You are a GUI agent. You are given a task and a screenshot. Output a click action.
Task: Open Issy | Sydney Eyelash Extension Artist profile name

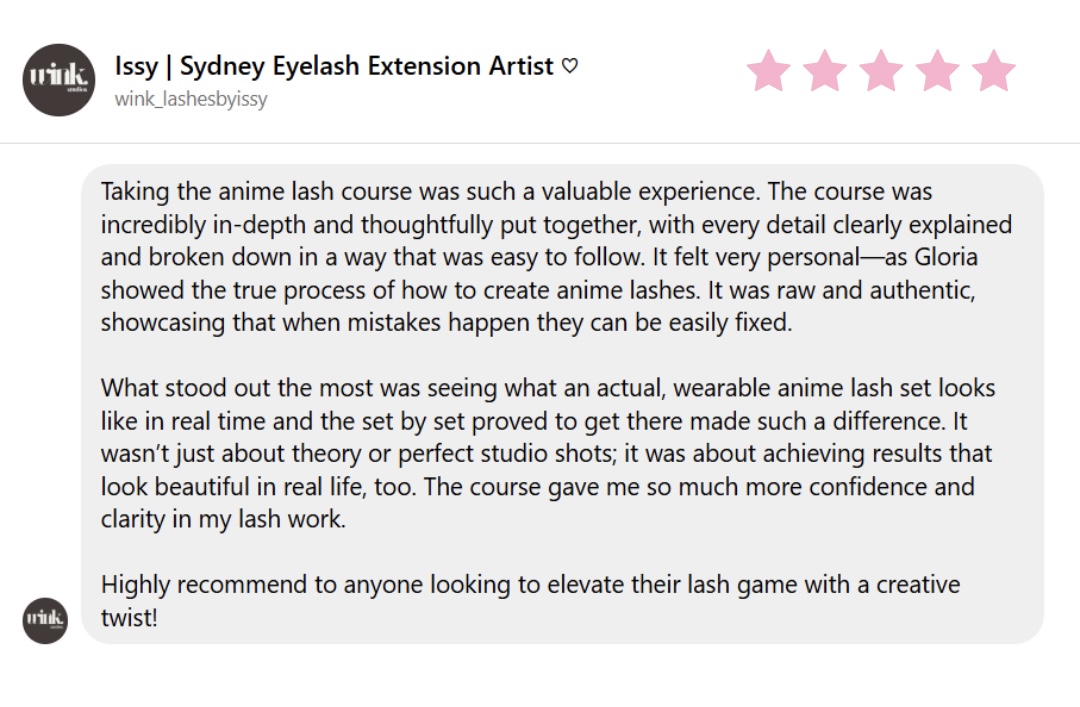point(334,67)
